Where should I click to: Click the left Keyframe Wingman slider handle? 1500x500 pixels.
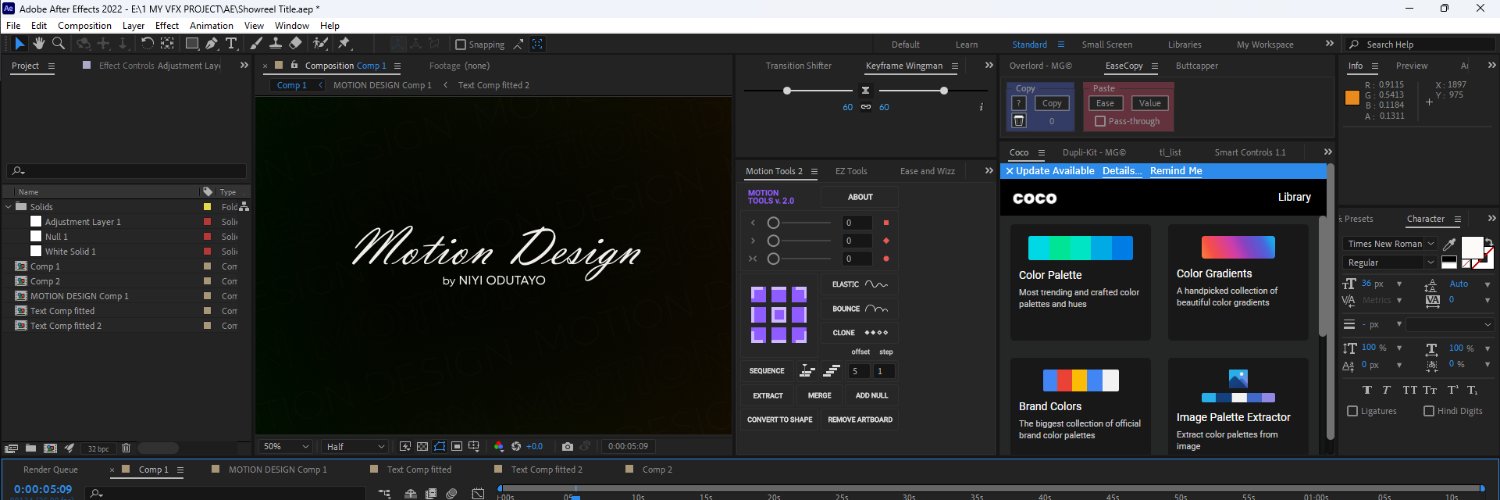click(787, 91)
